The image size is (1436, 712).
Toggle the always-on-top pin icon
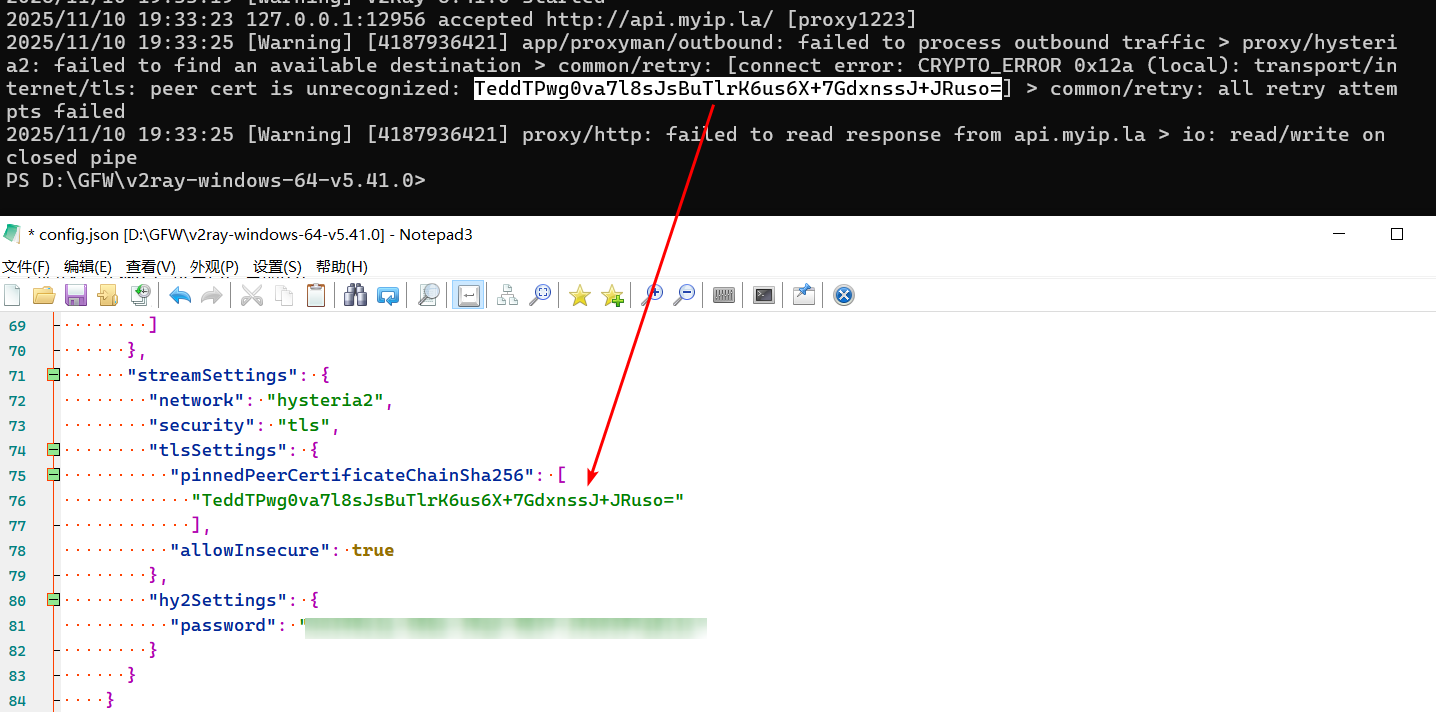(803, 295)
